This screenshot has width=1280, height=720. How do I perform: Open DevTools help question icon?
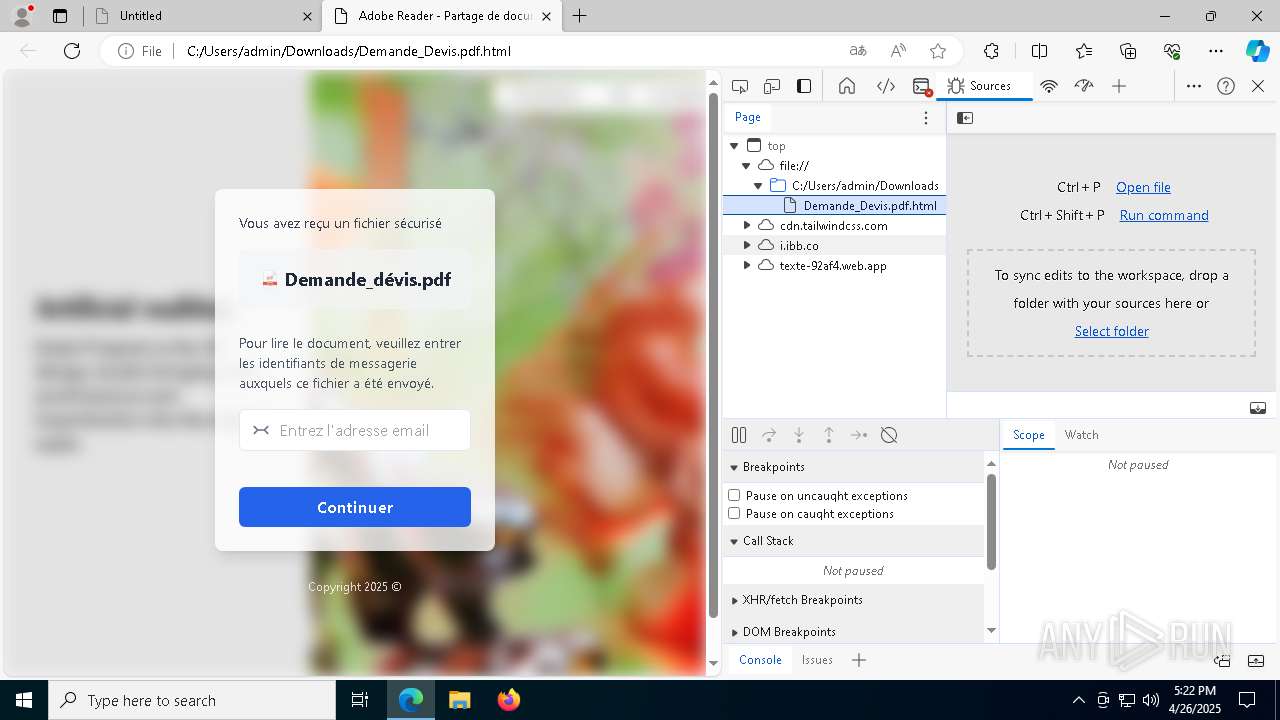tap(1226, 86)
